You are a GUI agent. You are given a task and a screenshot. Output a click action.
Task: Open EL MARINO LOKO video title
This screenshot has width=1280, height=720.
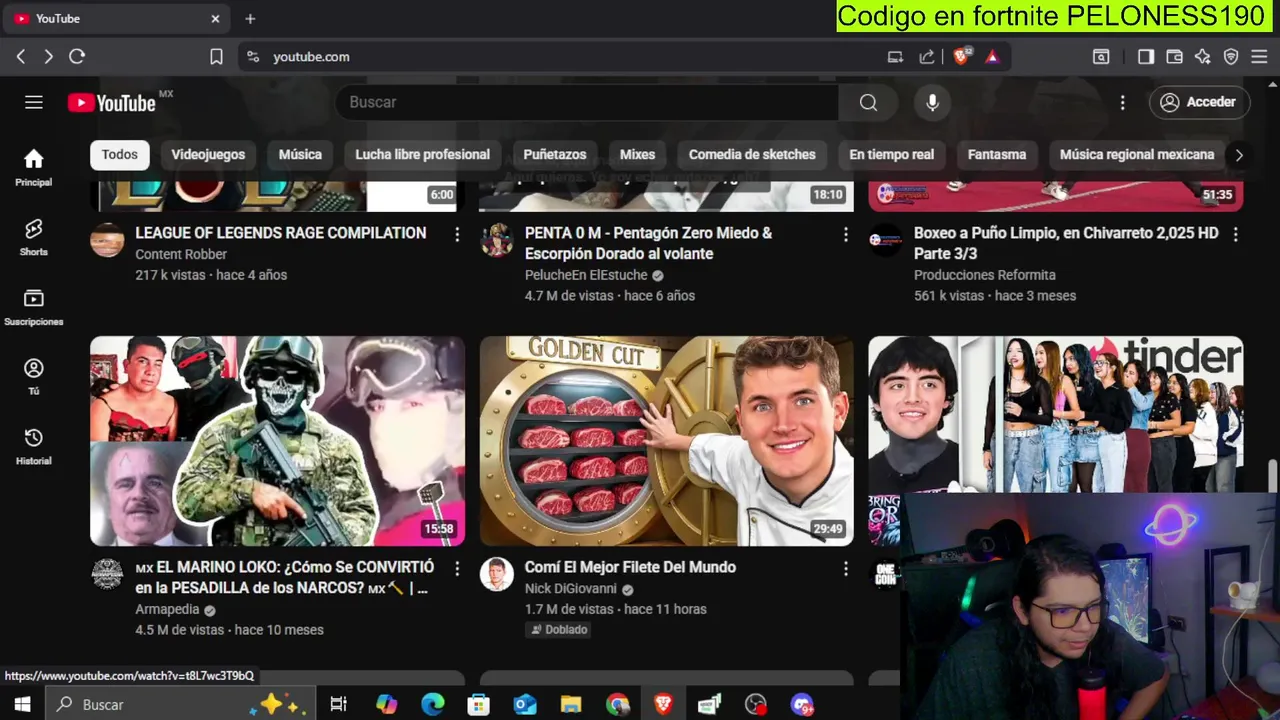click(285, 577)
